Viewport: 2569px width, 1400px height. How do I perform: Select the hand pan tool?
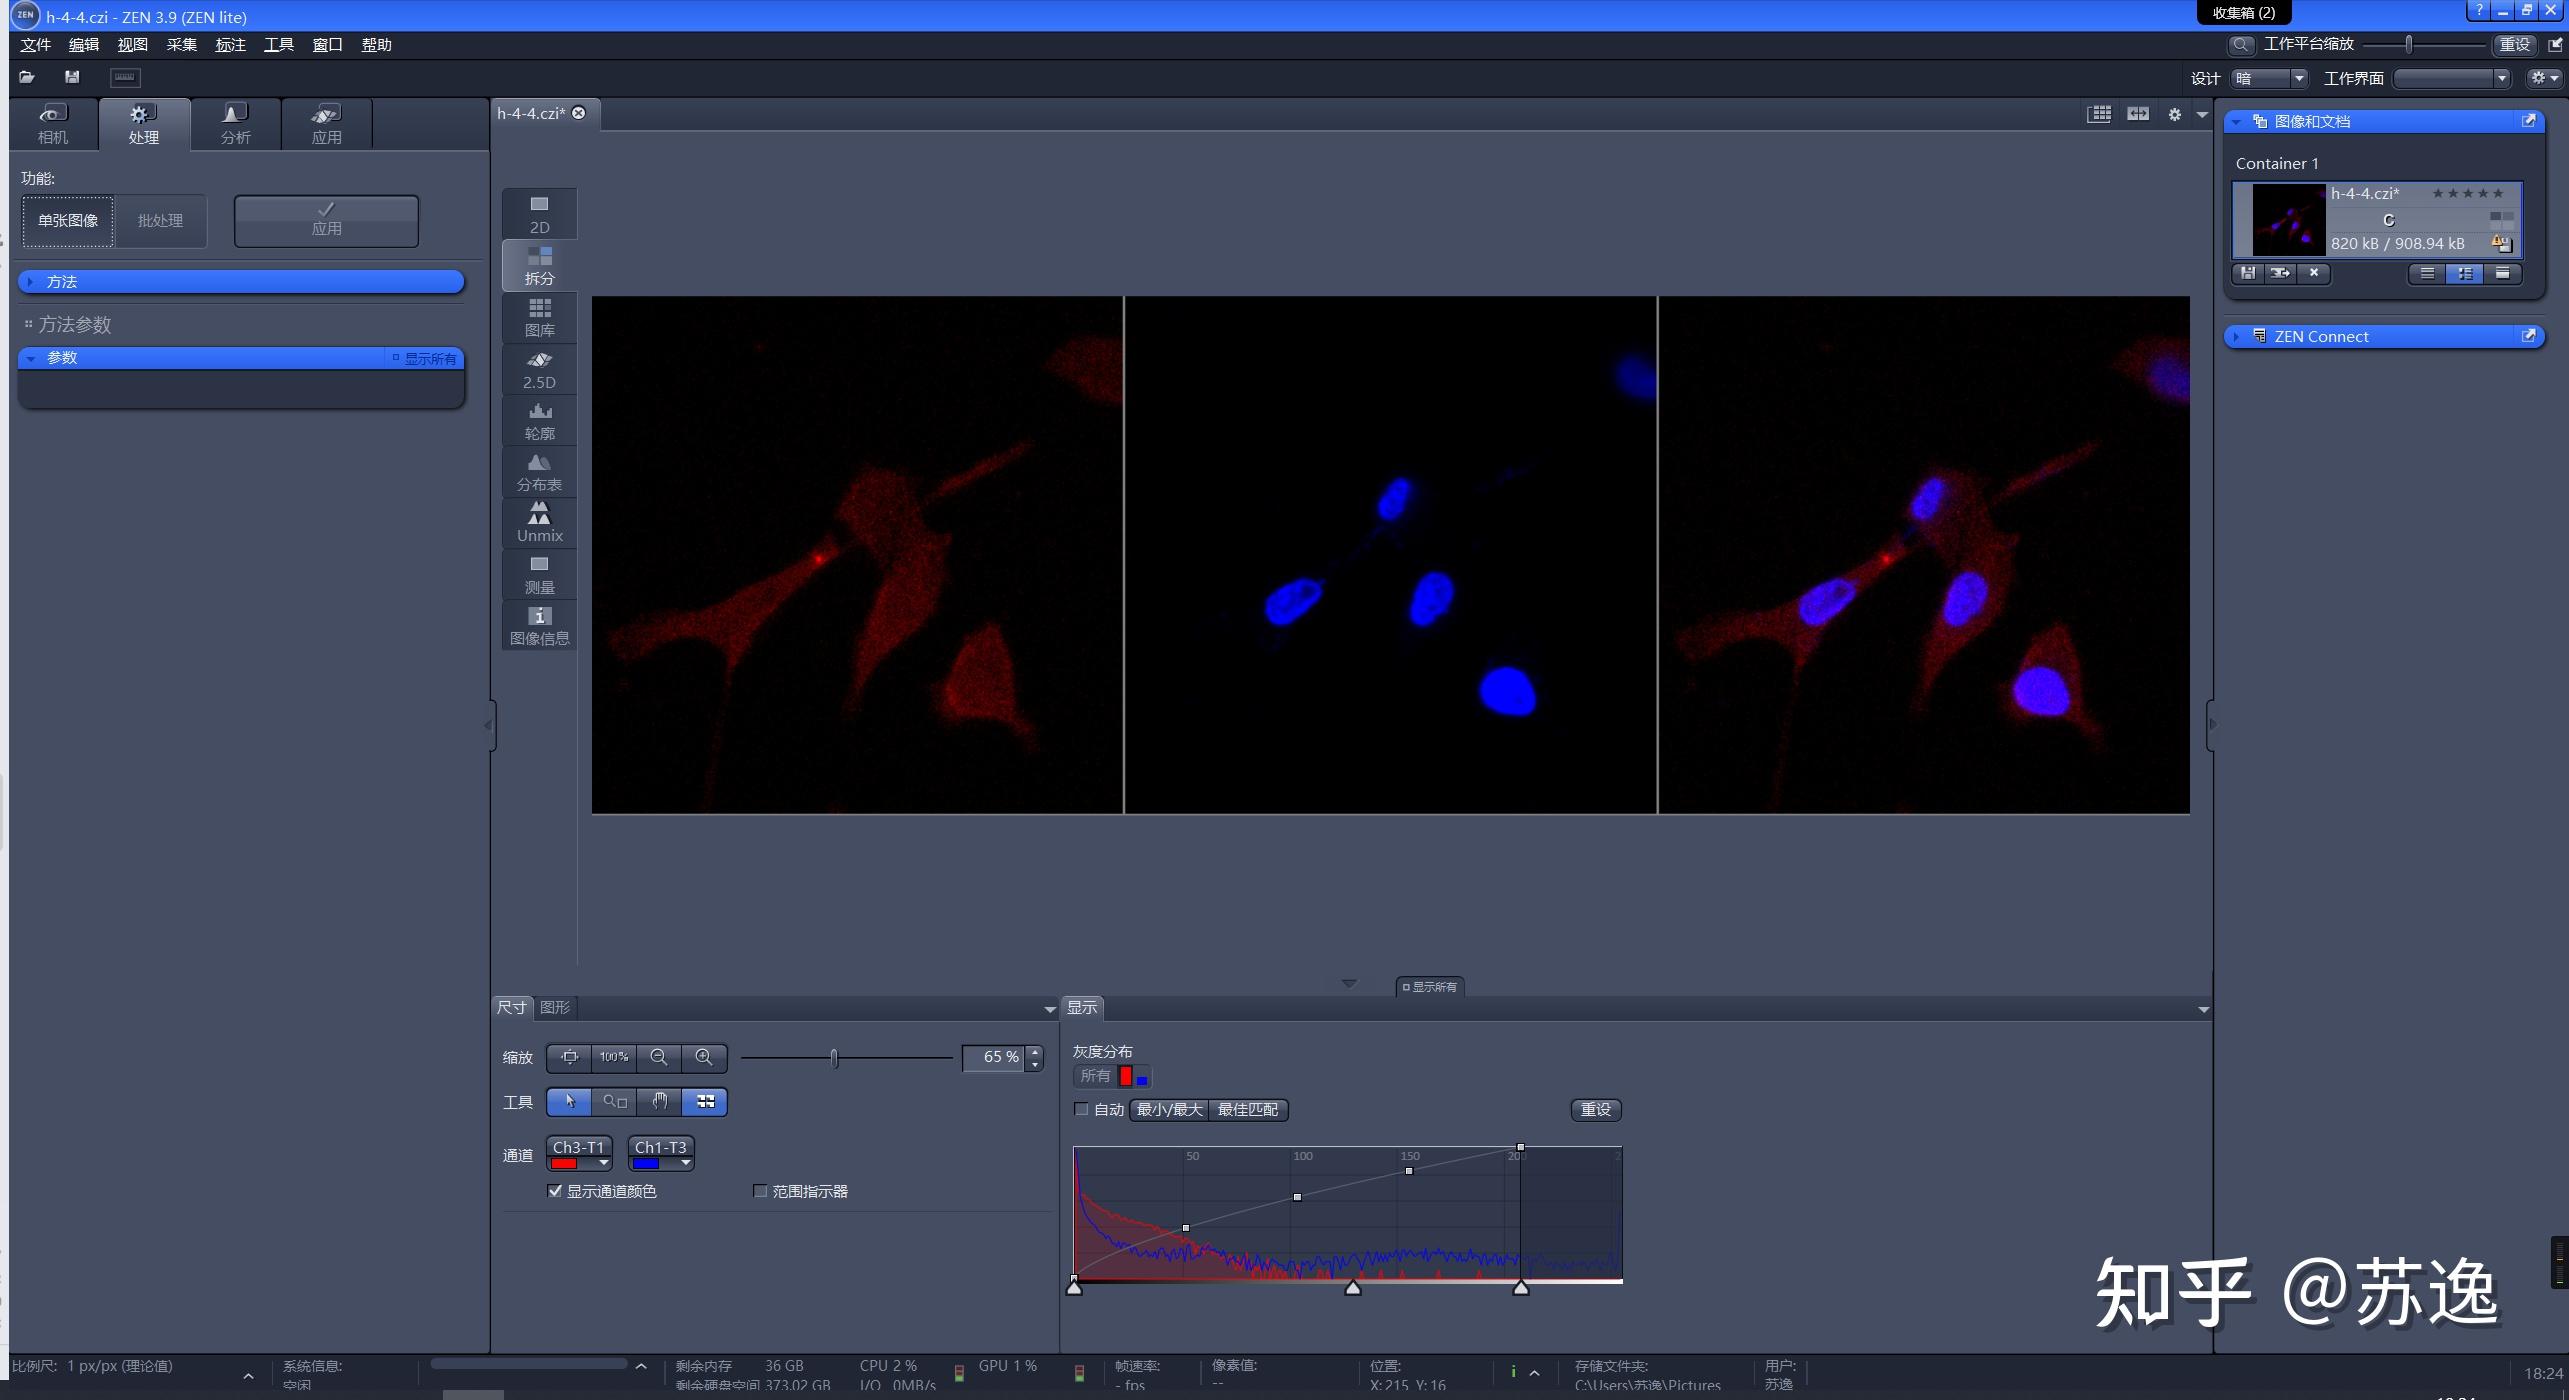[x=659, y=1101]
